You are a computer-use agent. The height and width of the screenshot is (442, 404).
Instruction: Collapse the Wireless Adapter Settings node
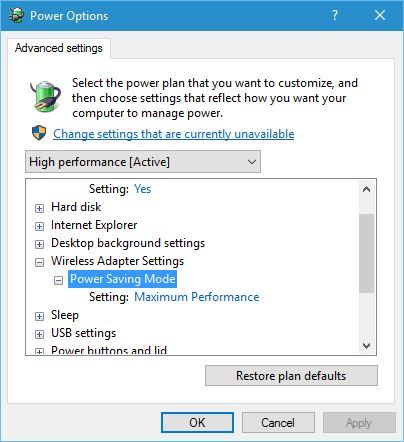click(x=39, y=262)
